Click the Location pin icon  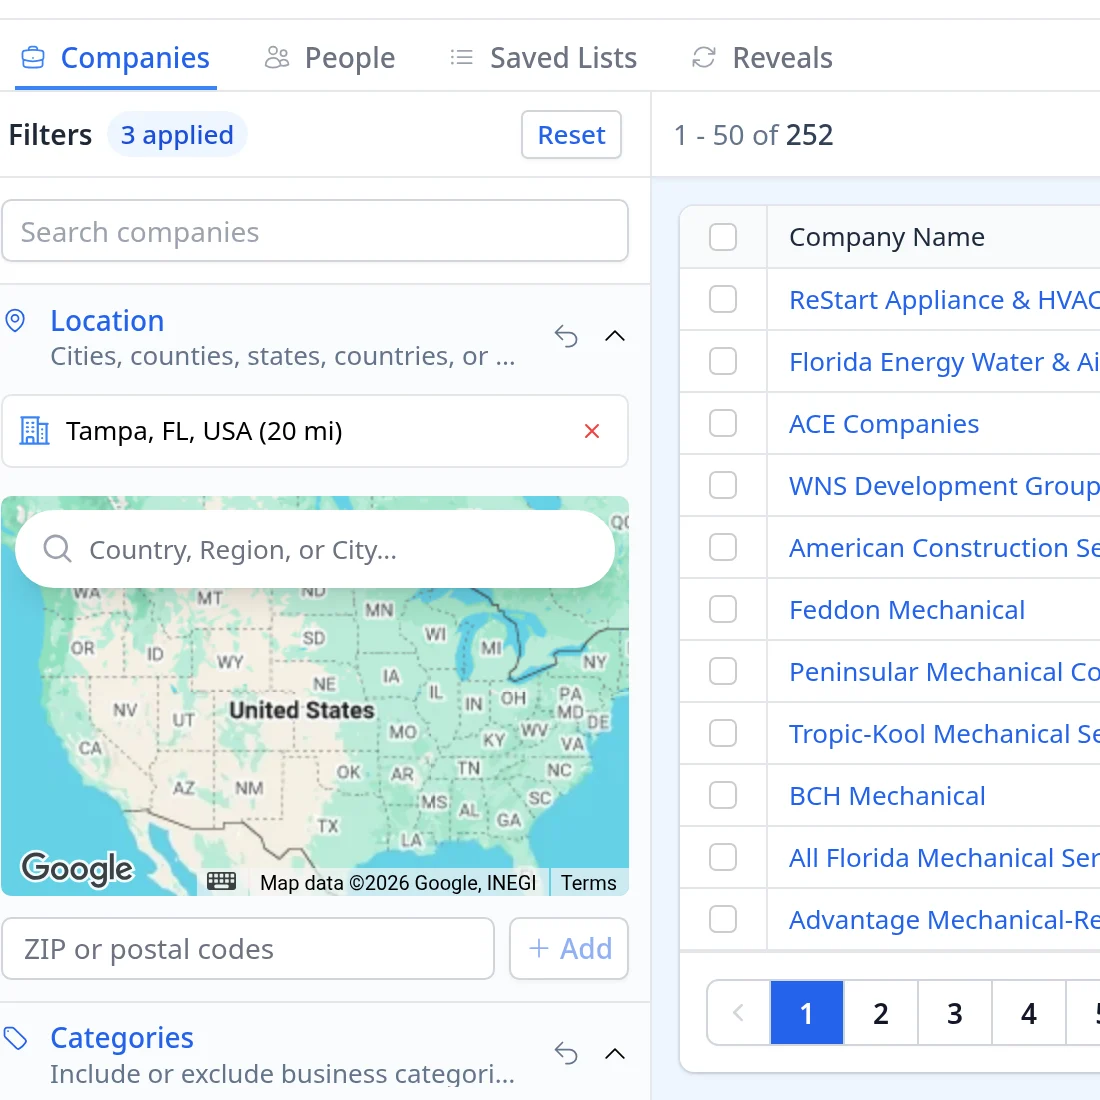15,321
